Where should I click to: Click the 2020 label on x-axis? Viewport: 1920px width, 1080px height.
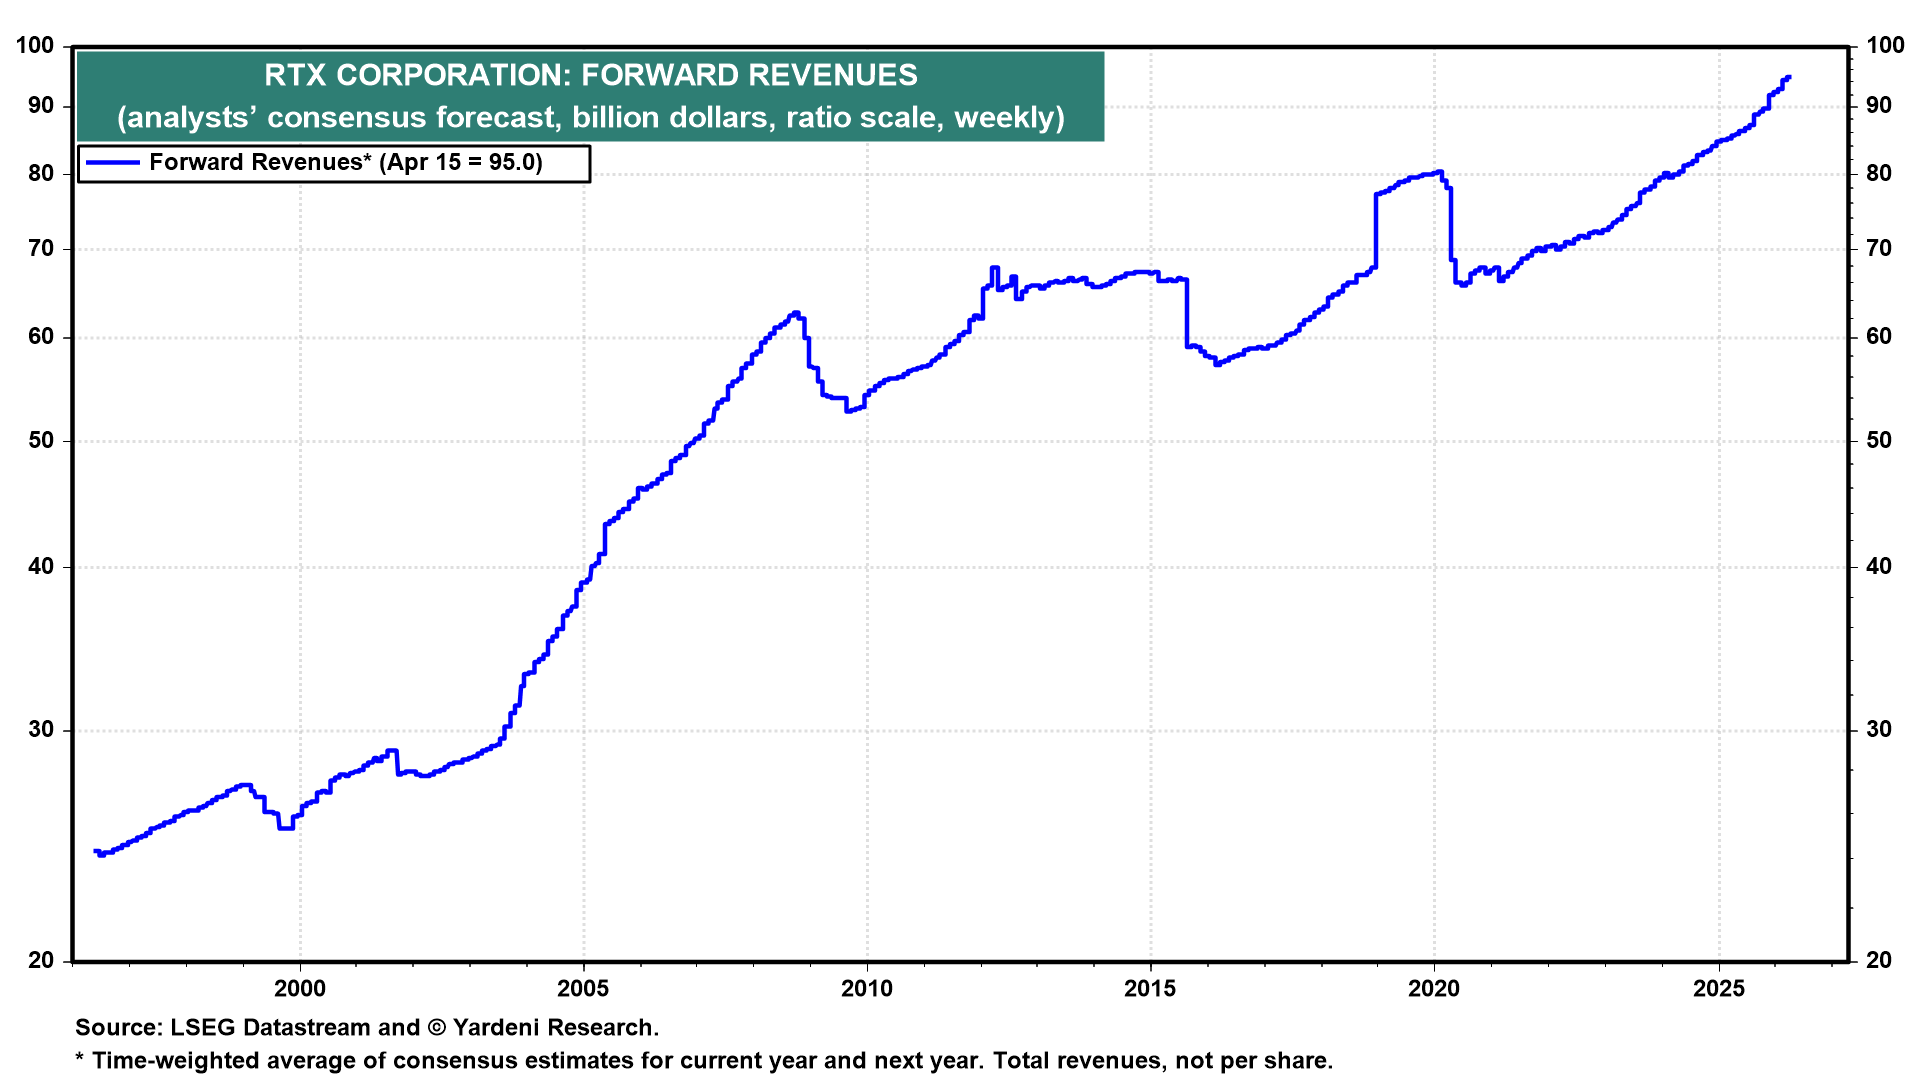pyautogui.click(x=1434, y=989)
